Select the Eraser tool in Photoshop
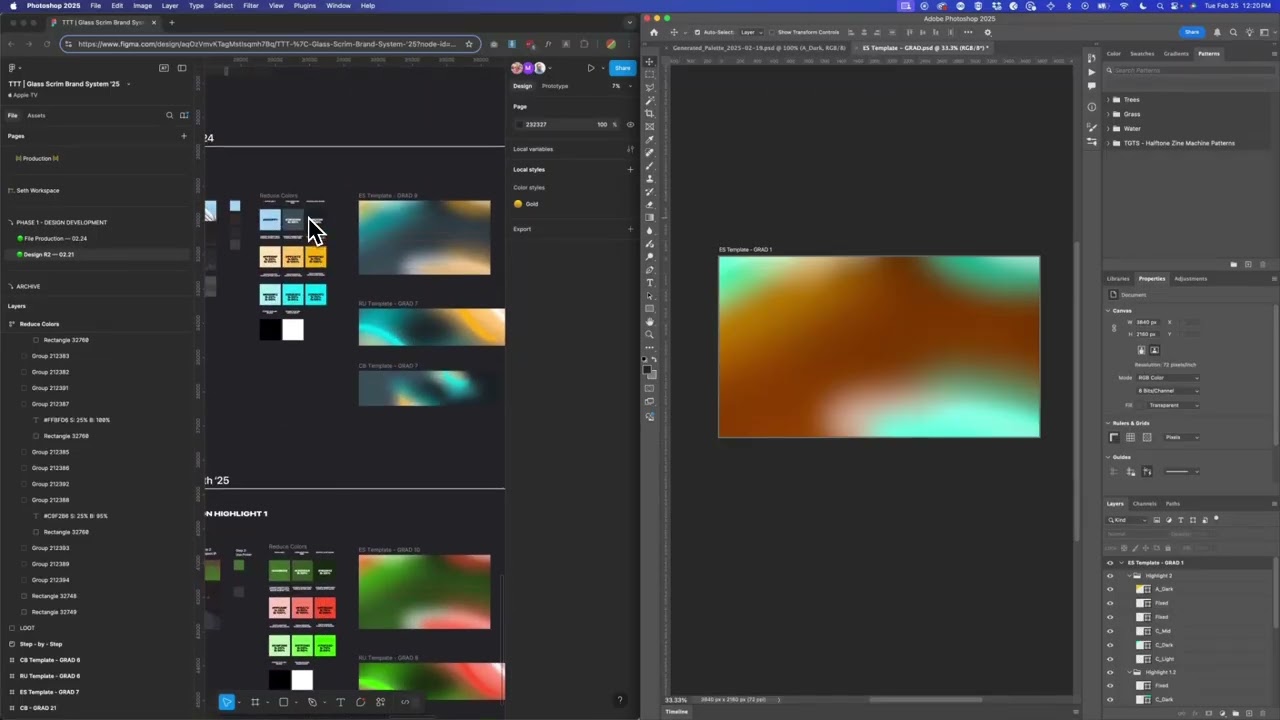The image size is (1280, 720). coord(650,205)
